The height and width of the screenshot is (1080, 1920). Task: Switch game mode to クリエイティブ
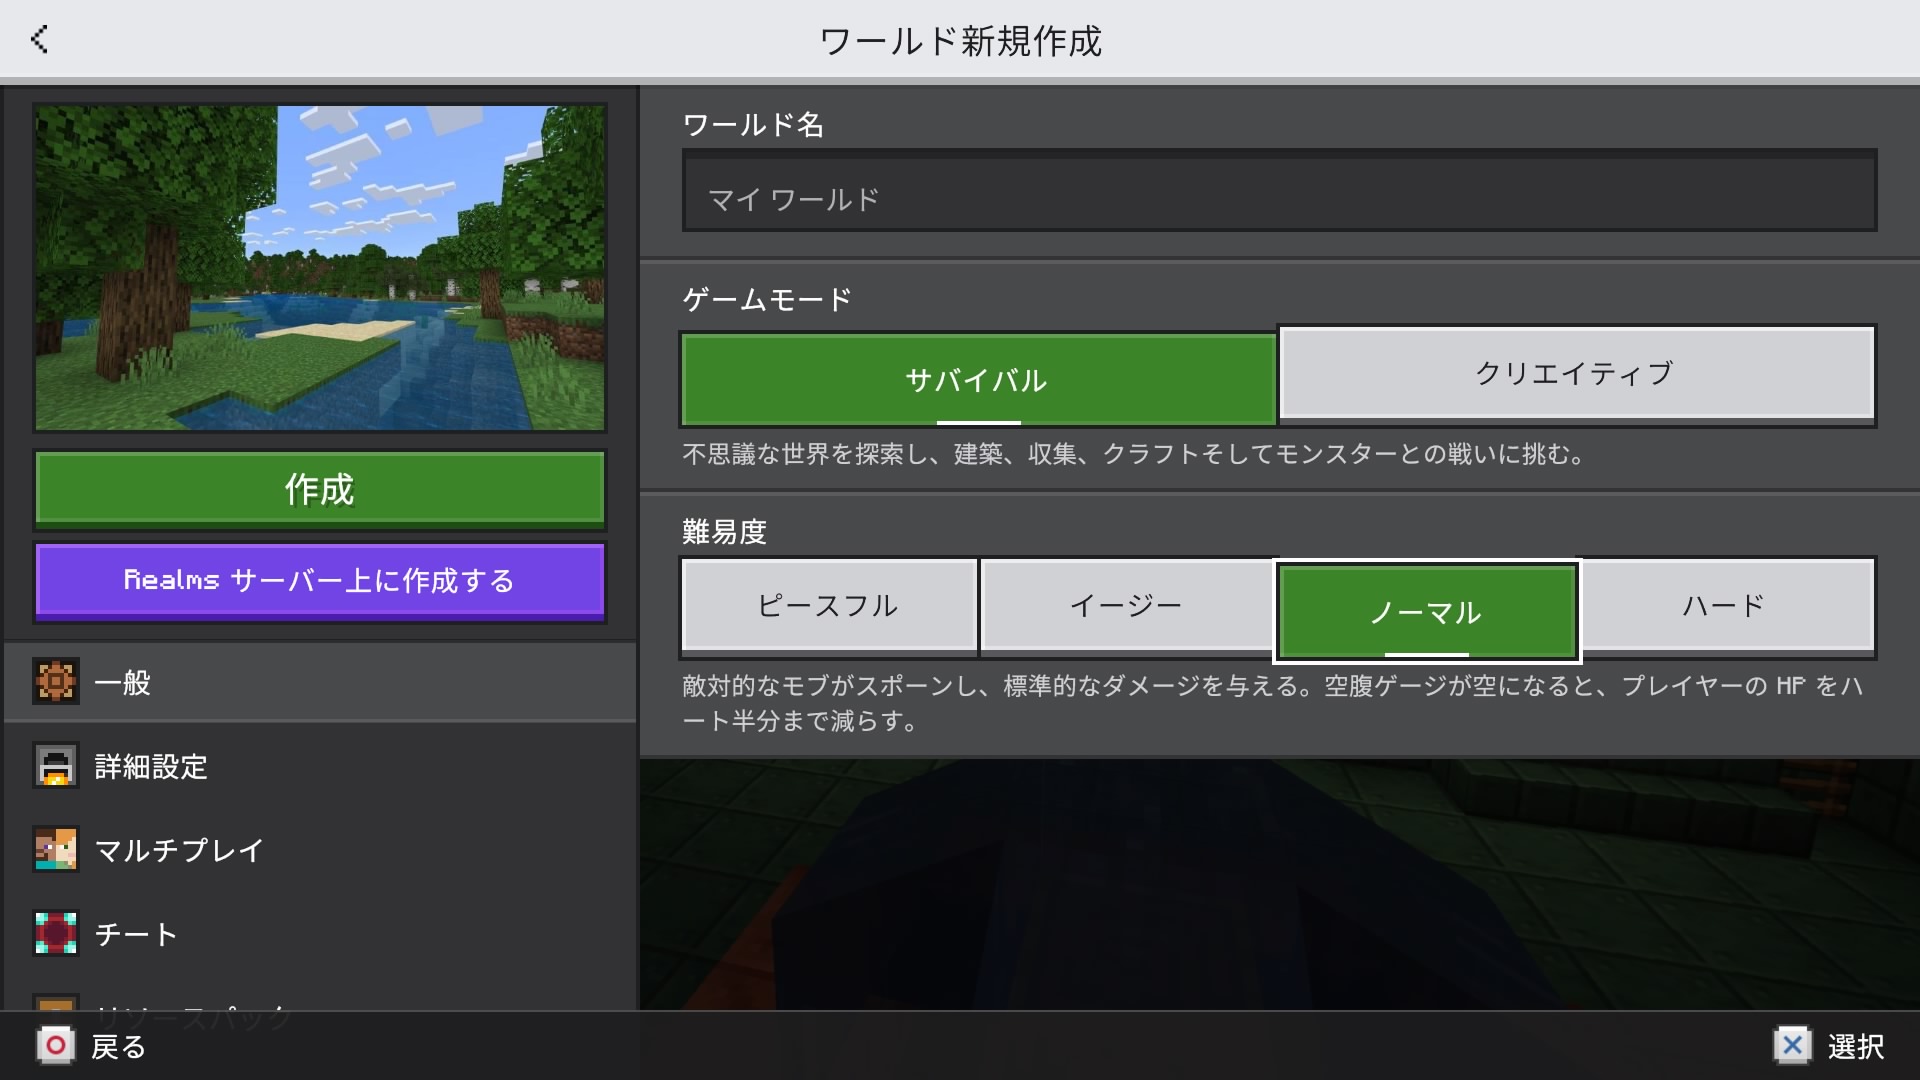coord(1576,374)
